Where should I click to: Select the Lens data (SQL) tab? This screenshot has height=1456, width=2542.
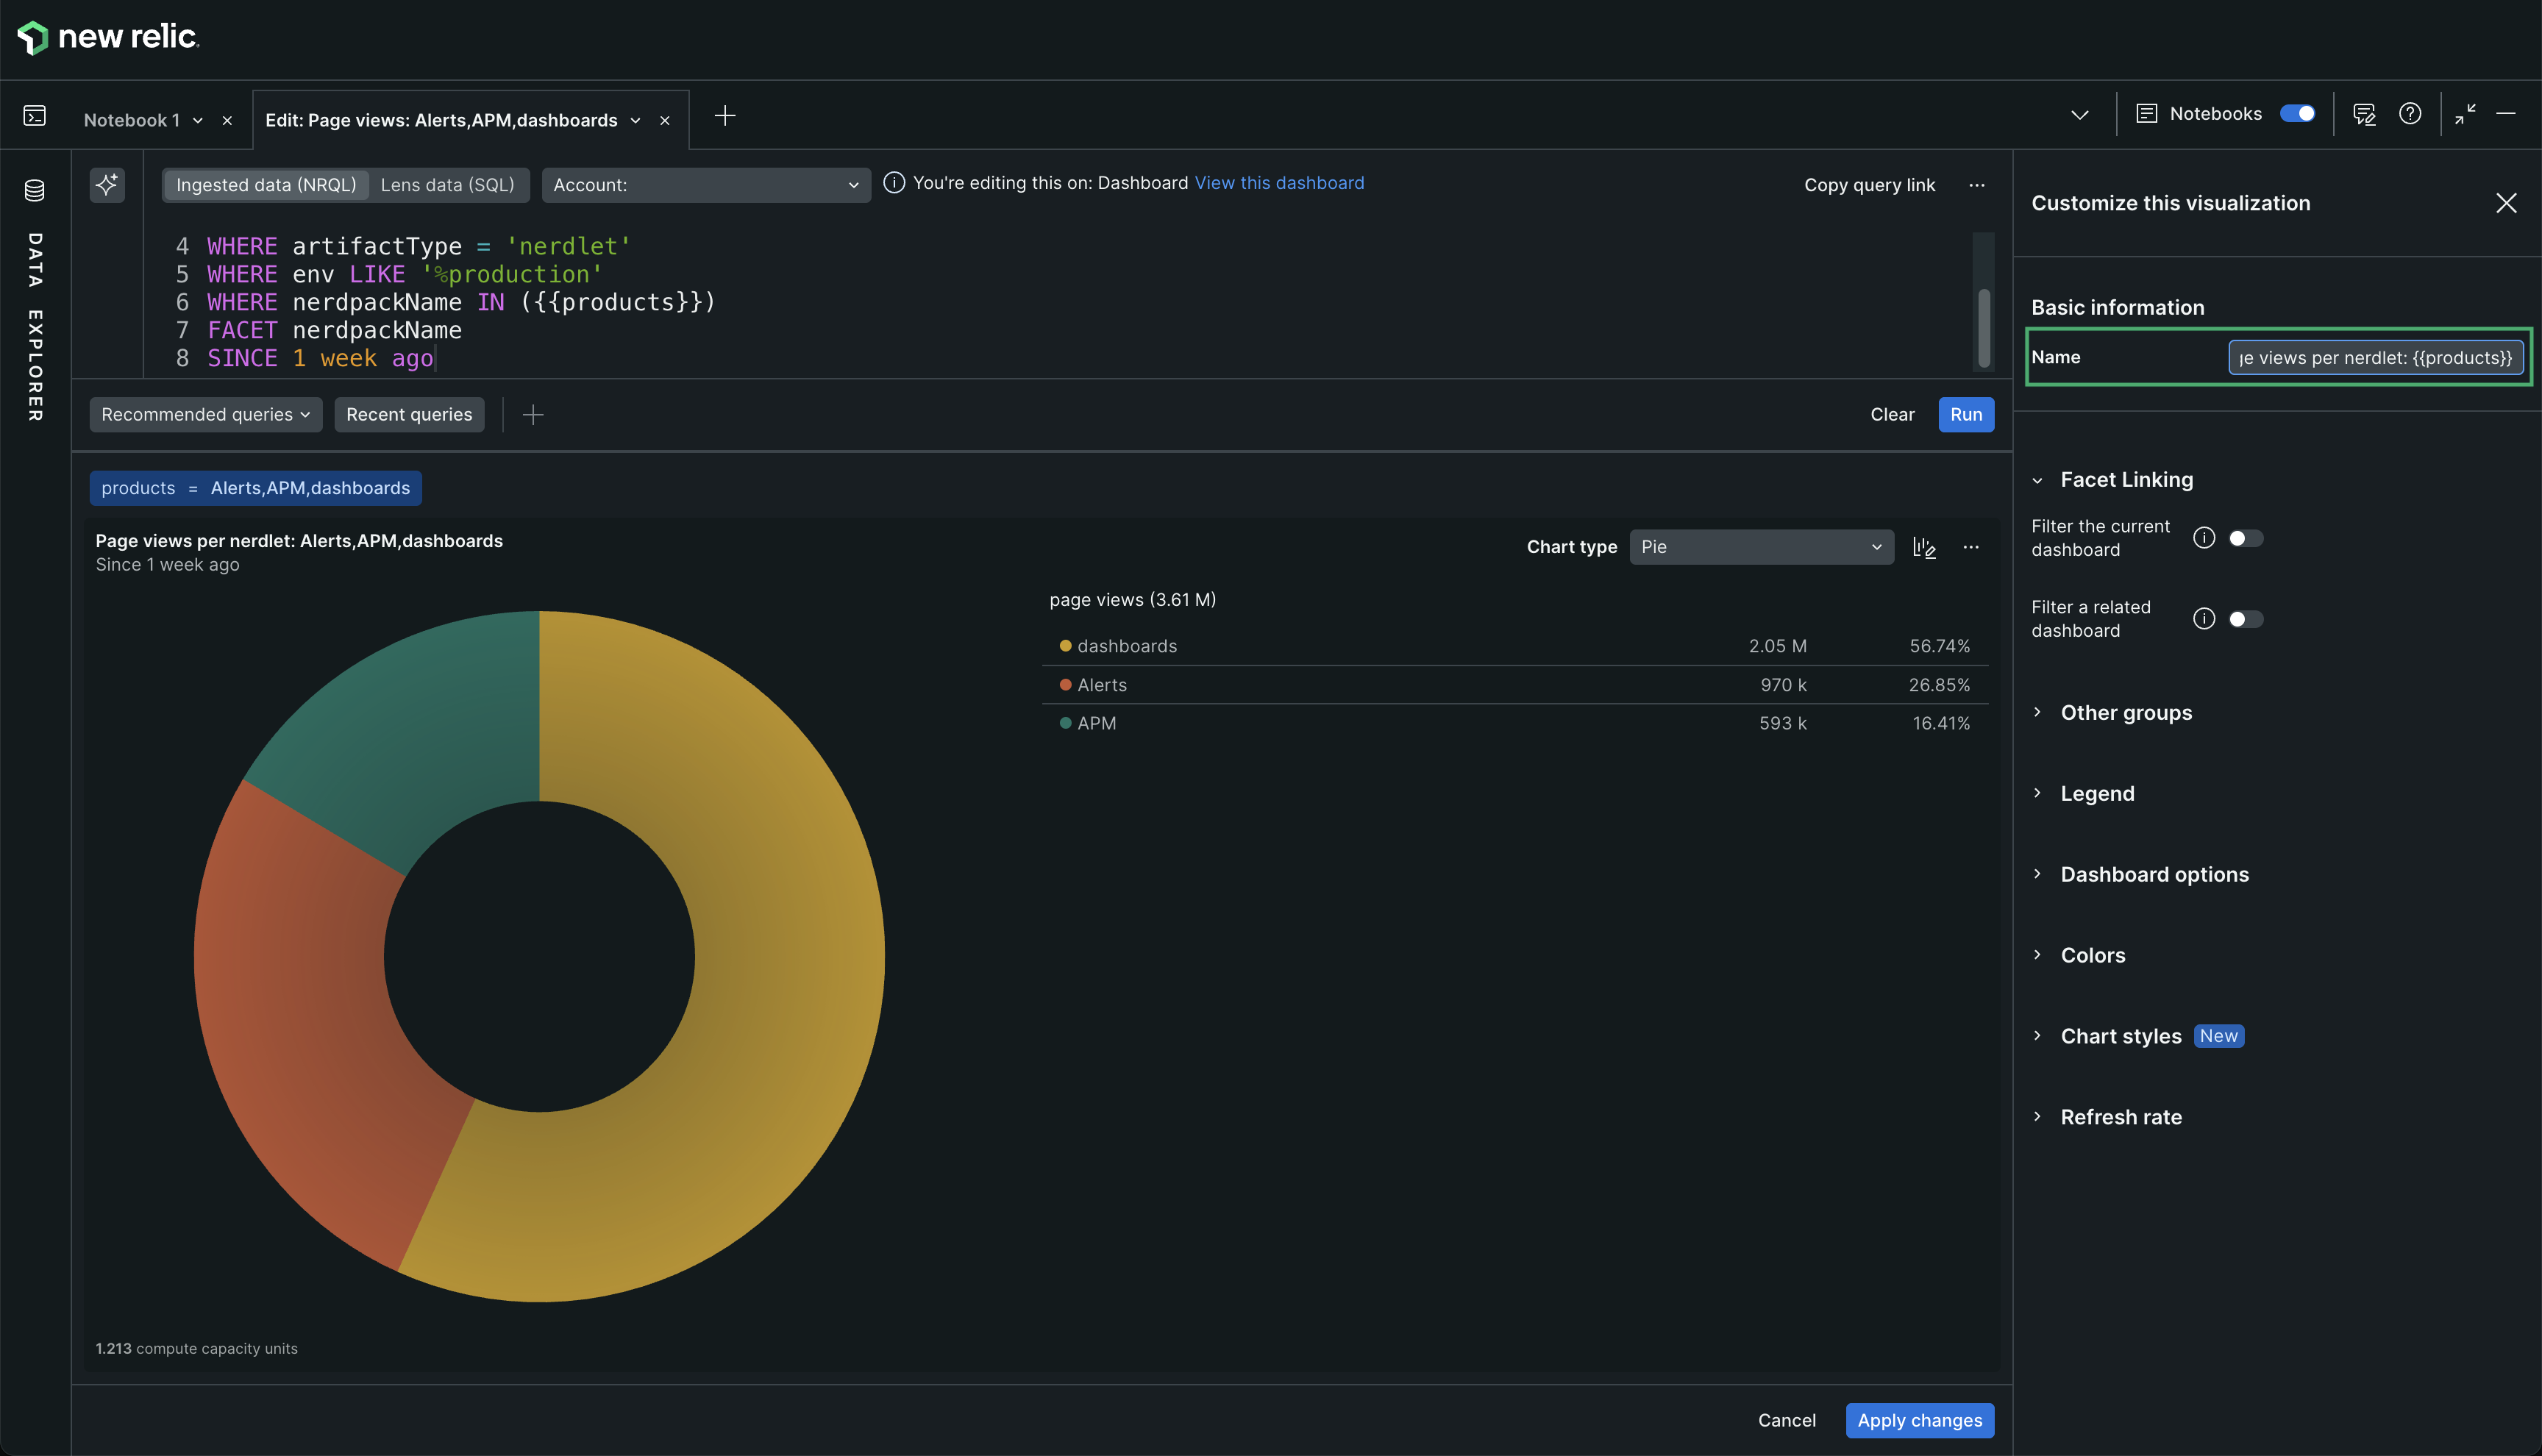coord(447,185)
